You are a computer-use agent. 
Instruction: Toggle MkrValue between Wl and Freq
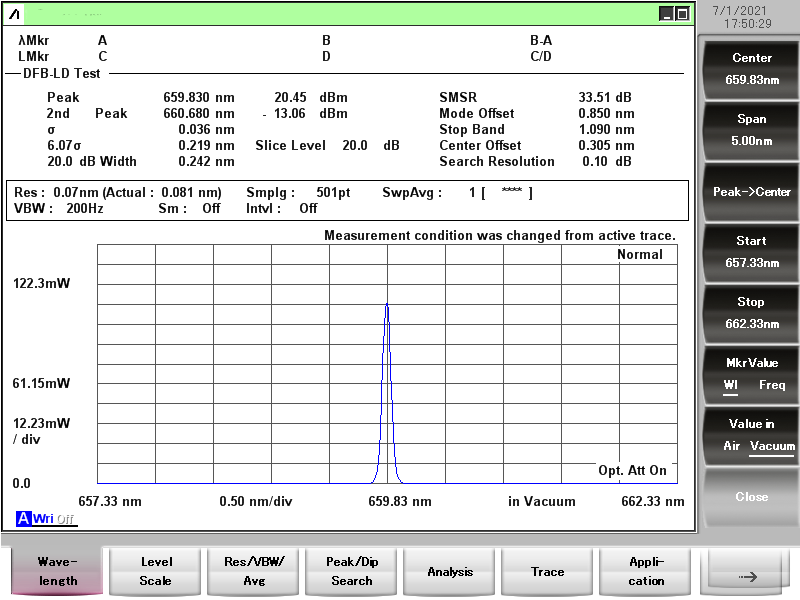point(752,374)
